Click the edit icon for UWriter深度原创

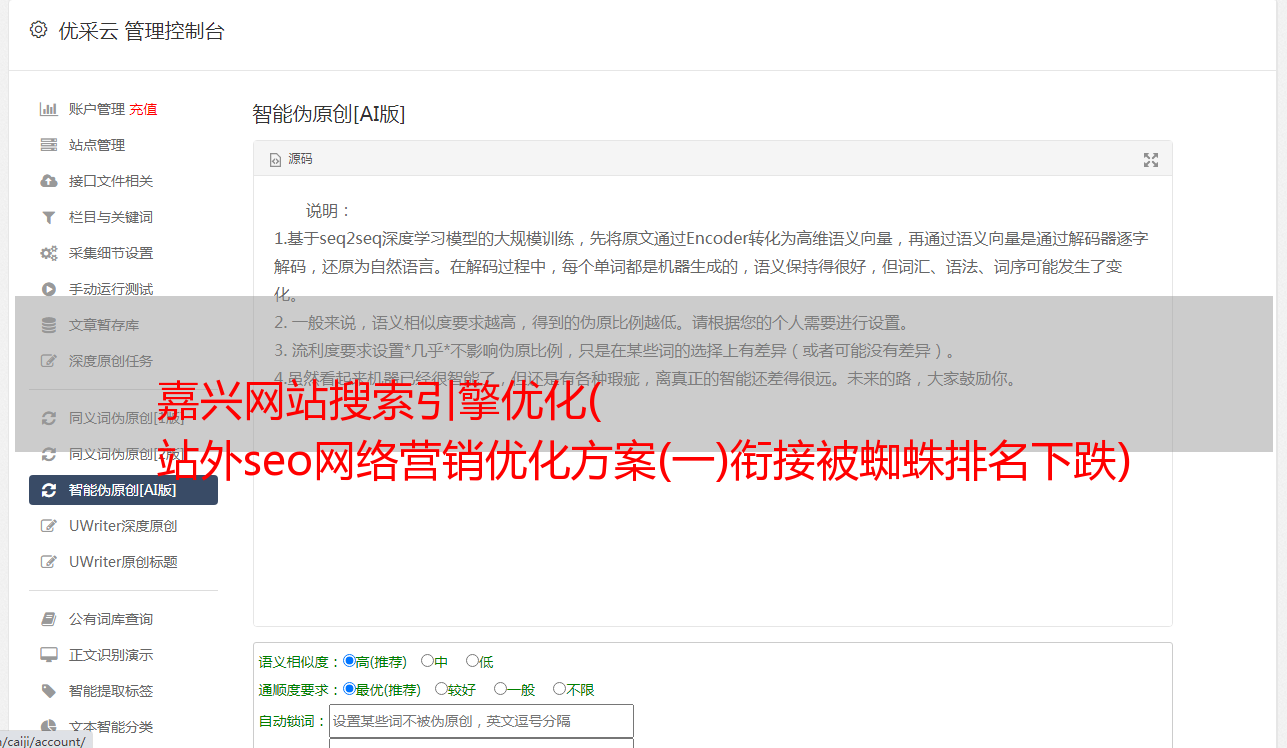point(48,526)
